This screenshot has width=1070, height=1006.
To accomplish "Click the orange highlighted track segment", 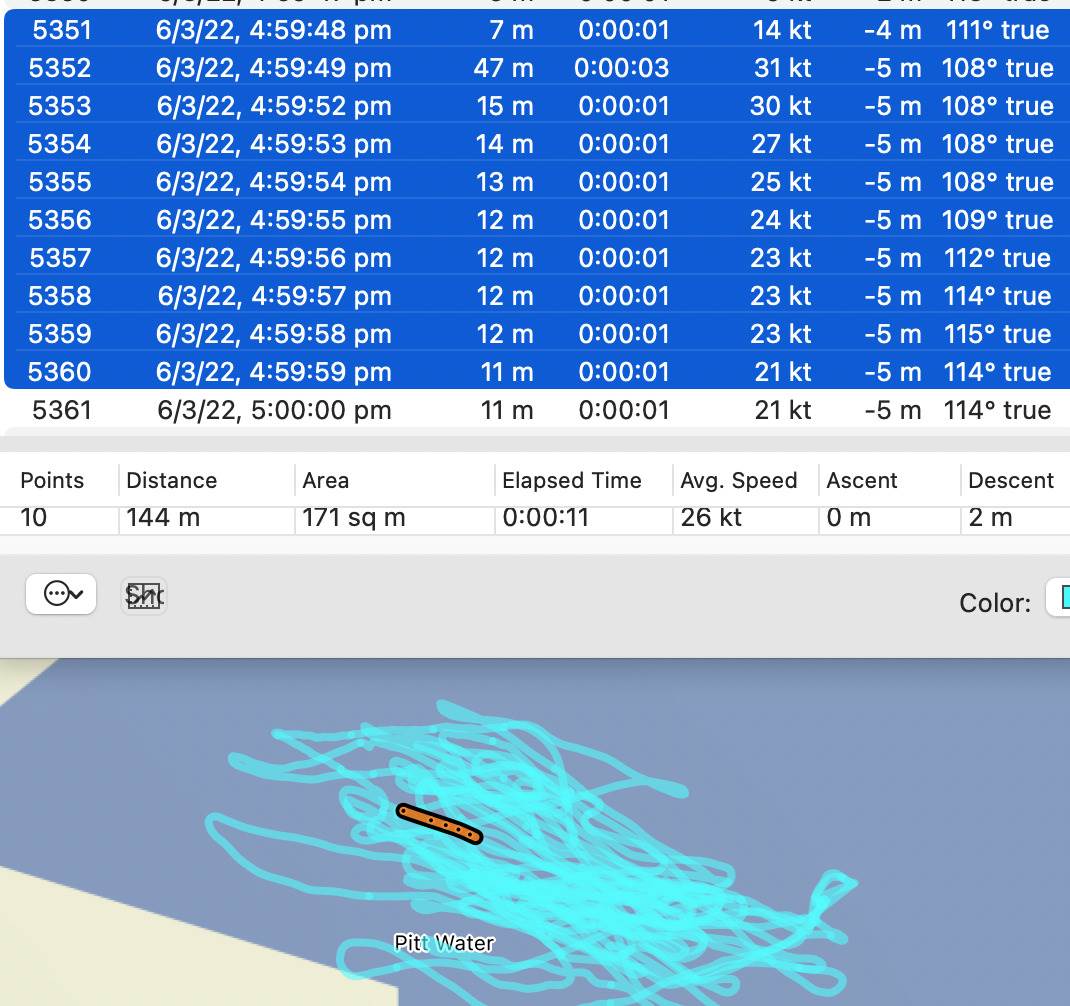I will click(439, 823).
